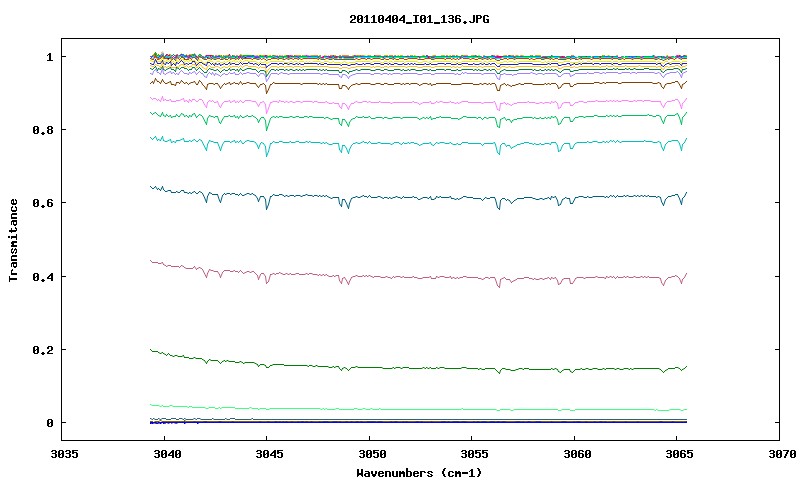
Task: Click the x-axis tick label 3040
Action: click(167, 454)
